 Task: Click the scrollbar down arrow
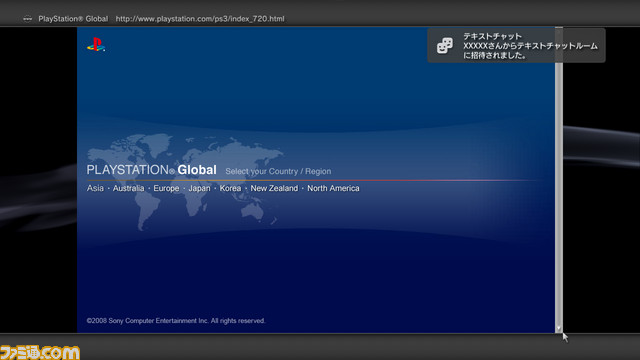[559, 328]
